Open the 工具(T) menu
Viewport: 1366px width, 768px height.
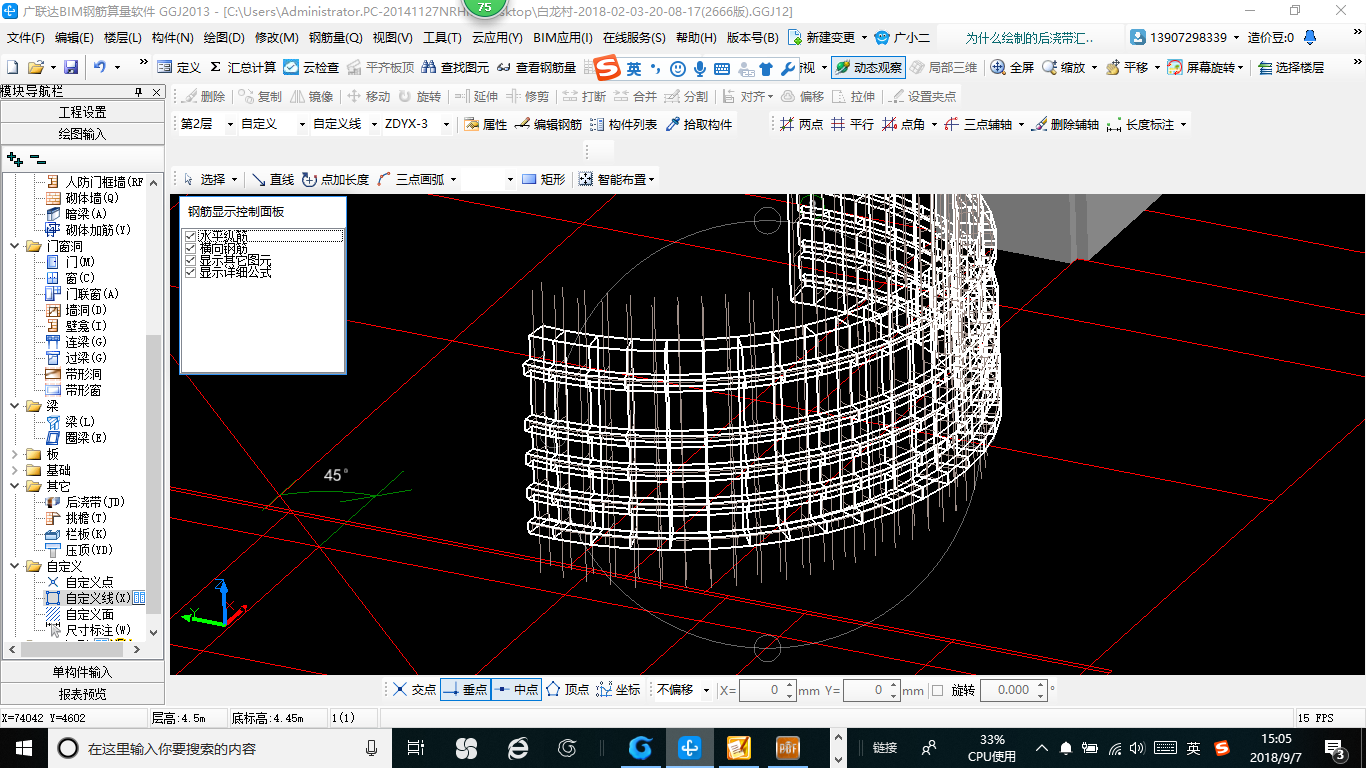[442, 38]
